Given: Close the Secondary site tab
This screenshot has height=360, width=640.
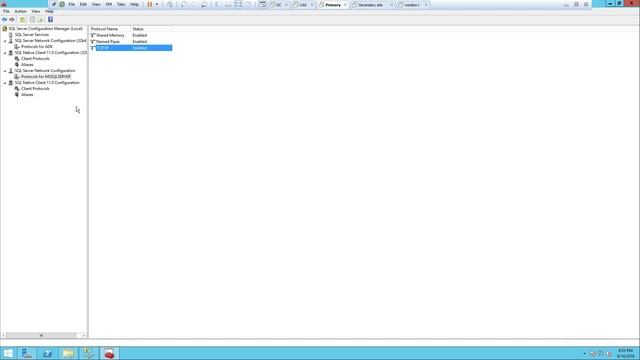Looking at the screenshot, I should [391, 5].
